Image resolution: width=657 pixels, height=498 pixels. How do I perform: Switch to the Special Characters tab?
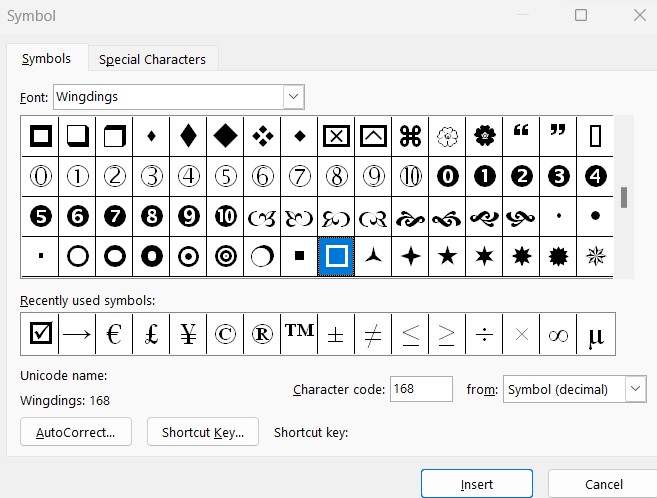(152, 59)
